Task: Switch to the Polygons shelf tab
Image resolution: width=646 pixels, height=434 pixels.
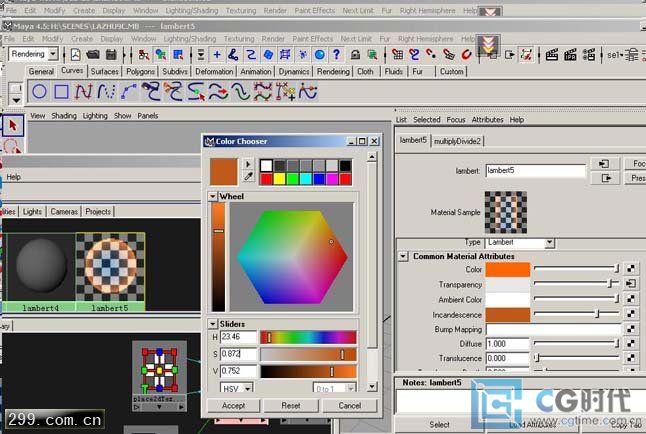Action: tap(140, 71)
